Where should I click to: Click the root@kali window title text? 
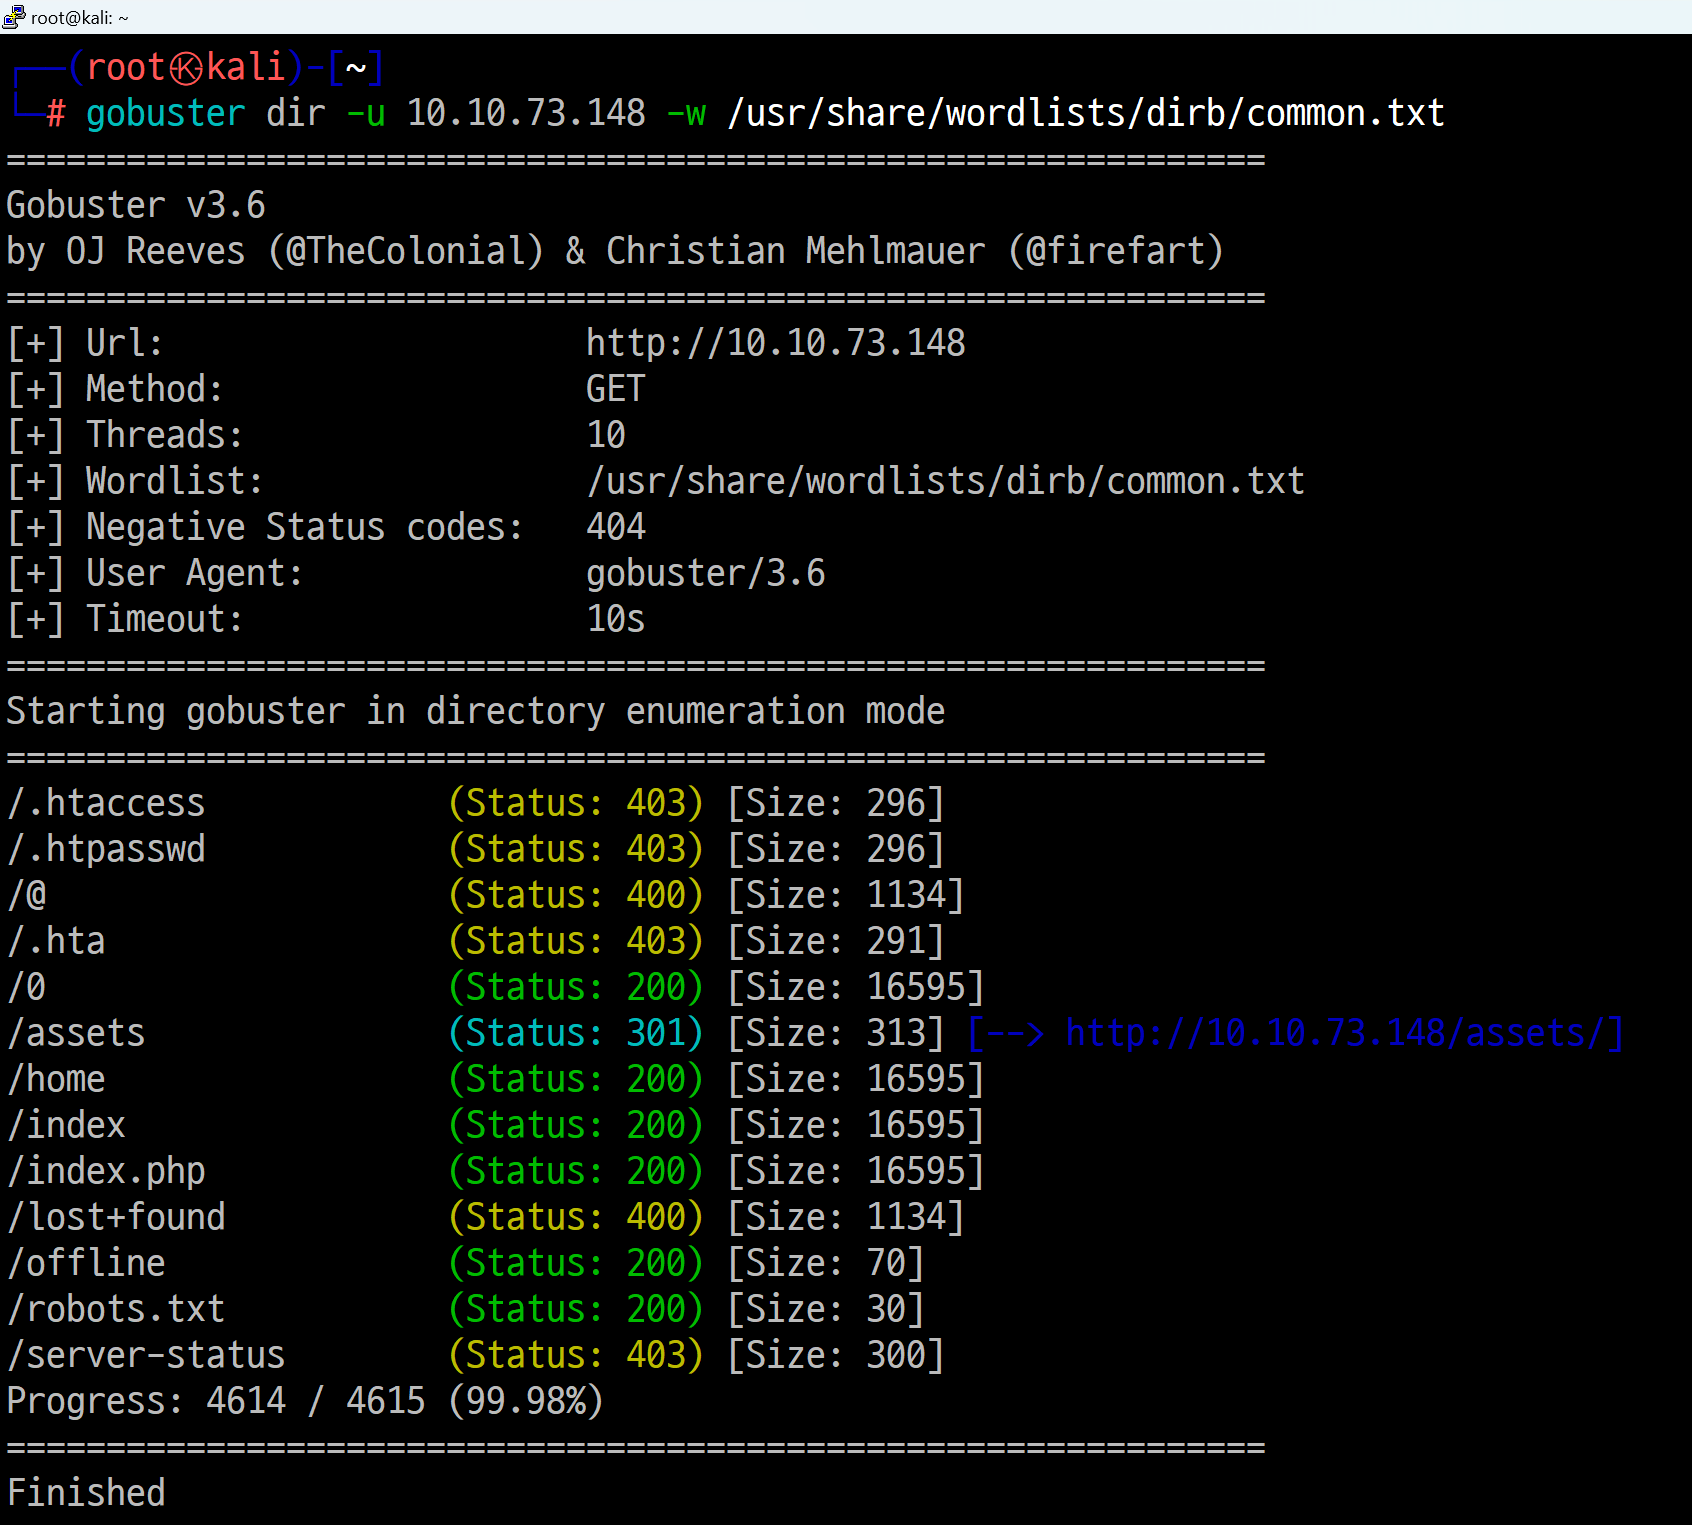[79, 17]
